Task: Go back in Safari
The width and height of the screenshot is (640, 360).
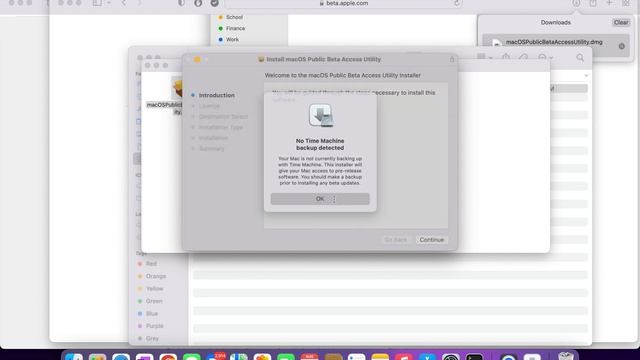Action: coord(124,3)
